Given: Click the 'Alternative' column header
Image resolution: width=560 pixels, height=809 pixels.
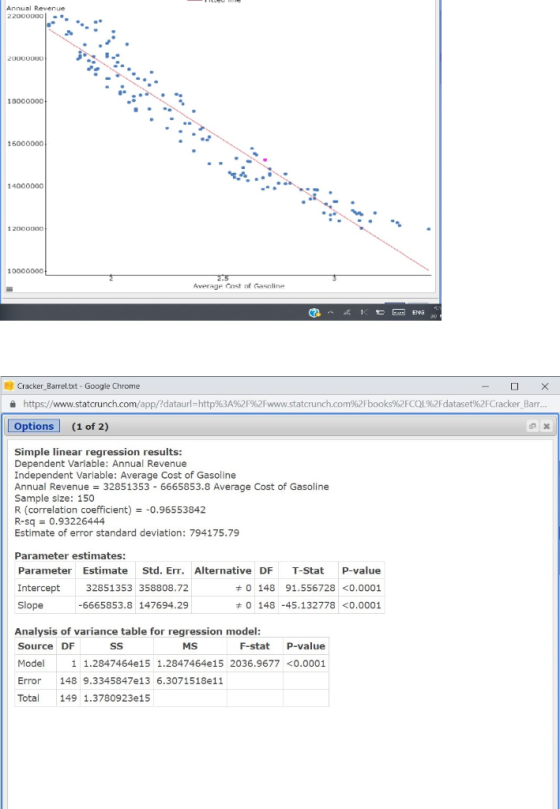Looking at the screenshot, I should 222,571.
